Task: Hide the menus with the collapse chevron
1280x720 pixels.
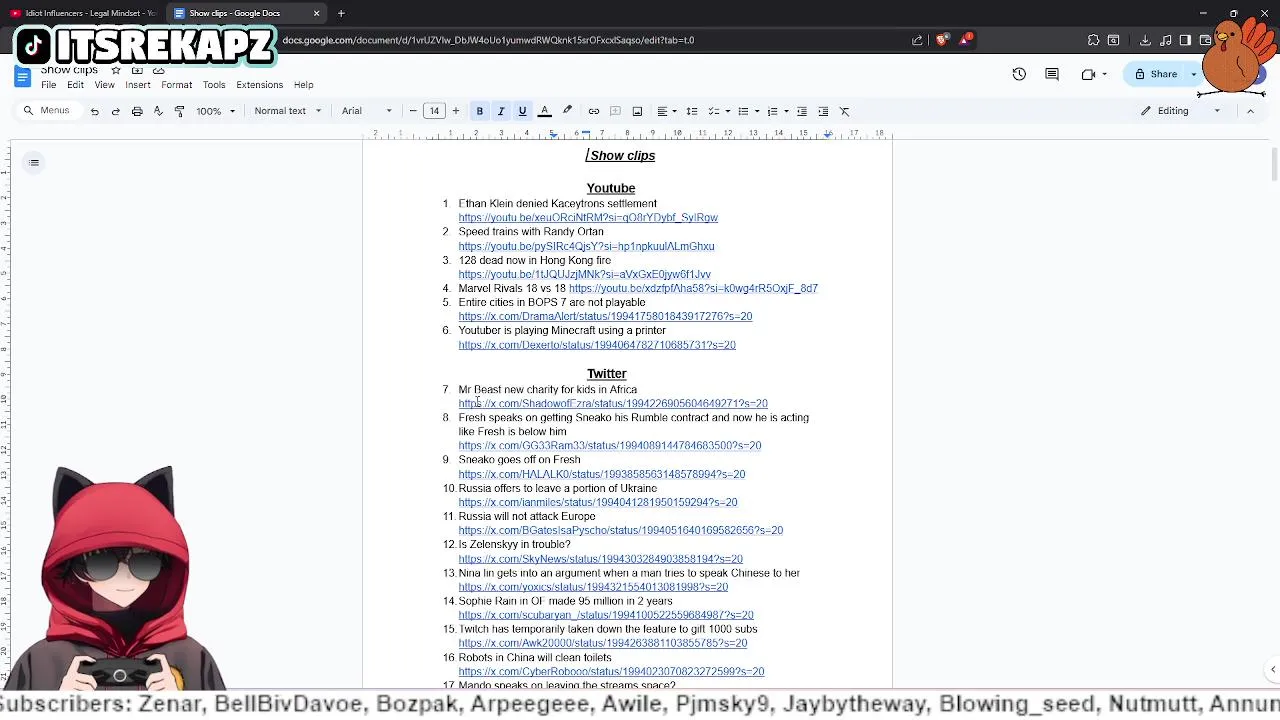Action: (1250, 111)
